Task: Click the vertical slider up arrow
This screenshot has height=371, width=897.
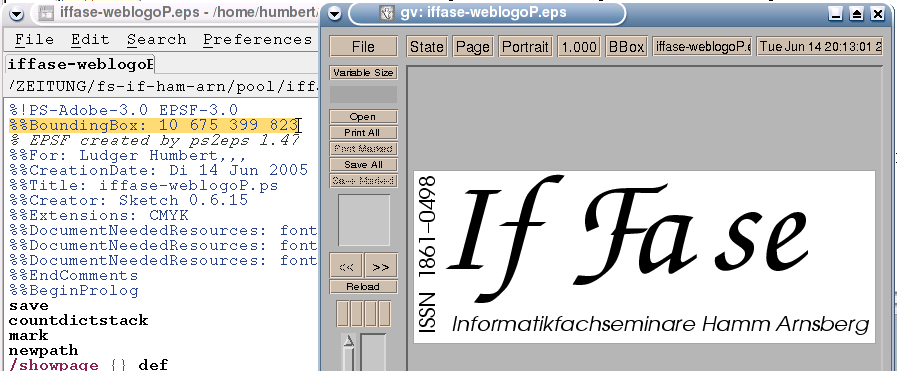Action: point(348,342)
